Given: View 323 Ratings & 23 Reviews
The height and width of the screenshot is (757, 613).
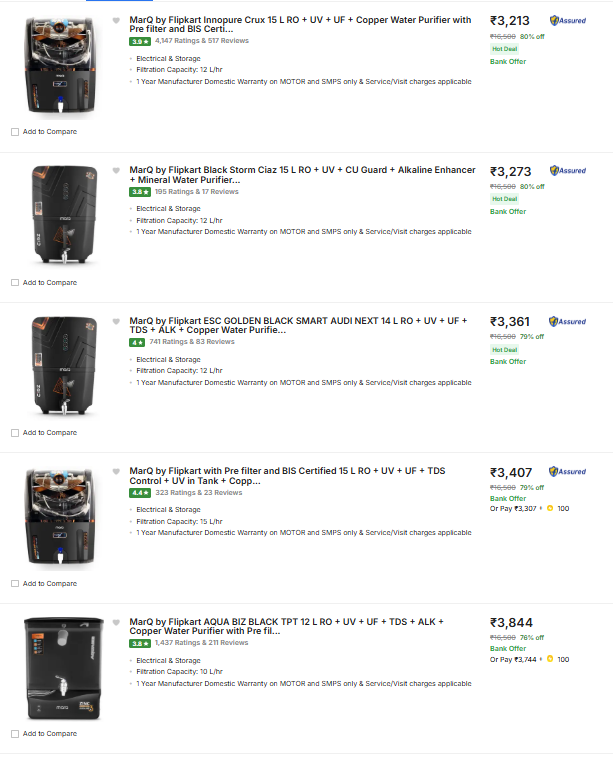Looking at the screenshot, I should [198, 492].
